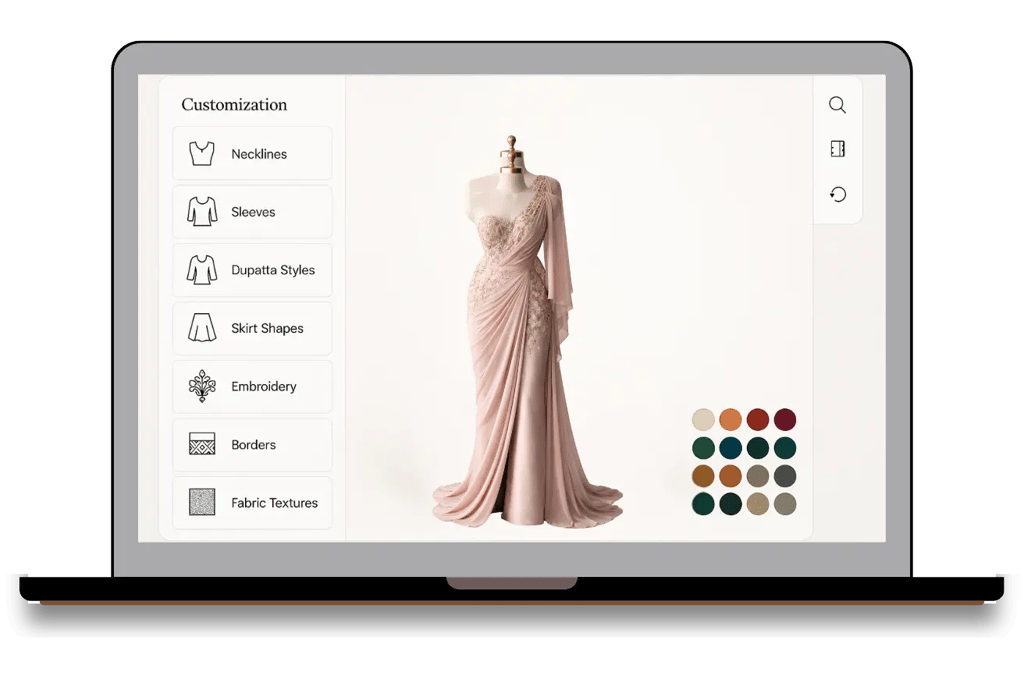Click the Dupatta Styles icon
Screen dimensions: 1024x682
coord(201,269)
